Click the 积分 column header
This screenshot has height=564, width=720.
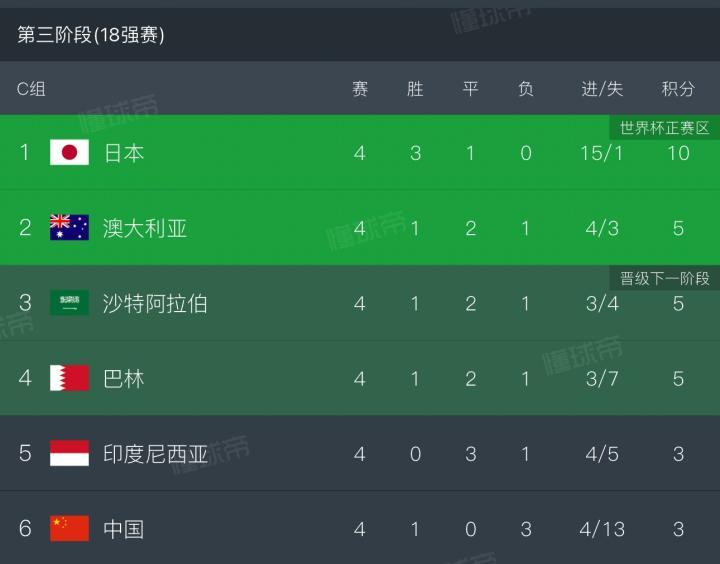(678, 89)
